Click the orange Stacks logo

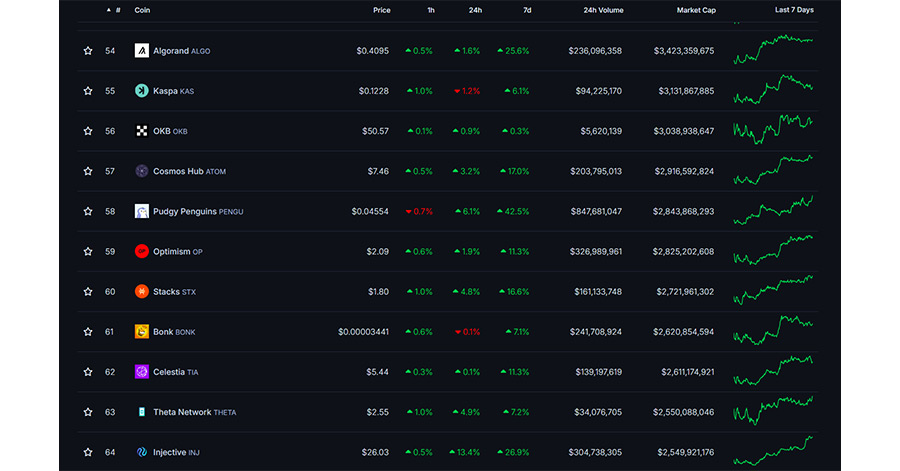[142, 291]
